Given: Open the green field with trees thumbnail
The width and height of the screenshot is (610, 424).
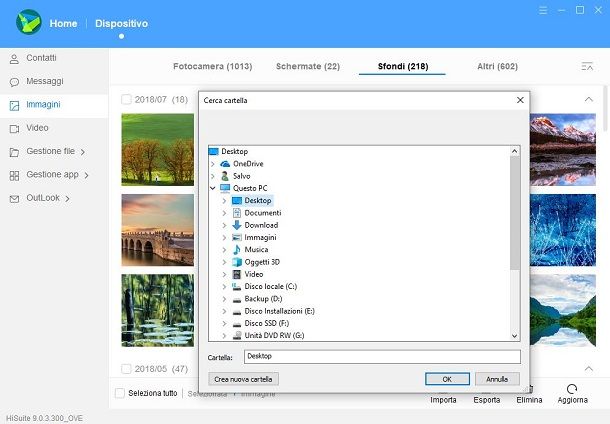Looking at the screenshot, I should (x=158, y=149).
